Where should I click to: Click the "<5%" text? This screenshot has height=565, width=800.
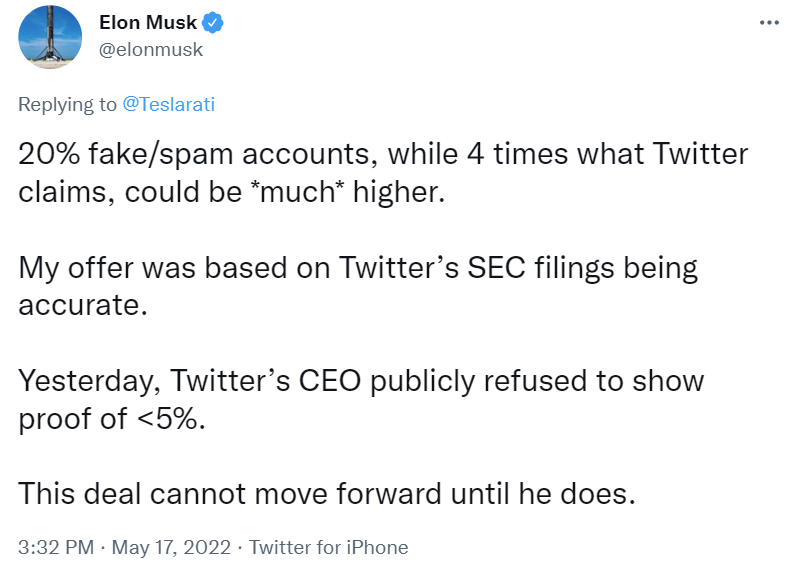[x=171, y=419]
